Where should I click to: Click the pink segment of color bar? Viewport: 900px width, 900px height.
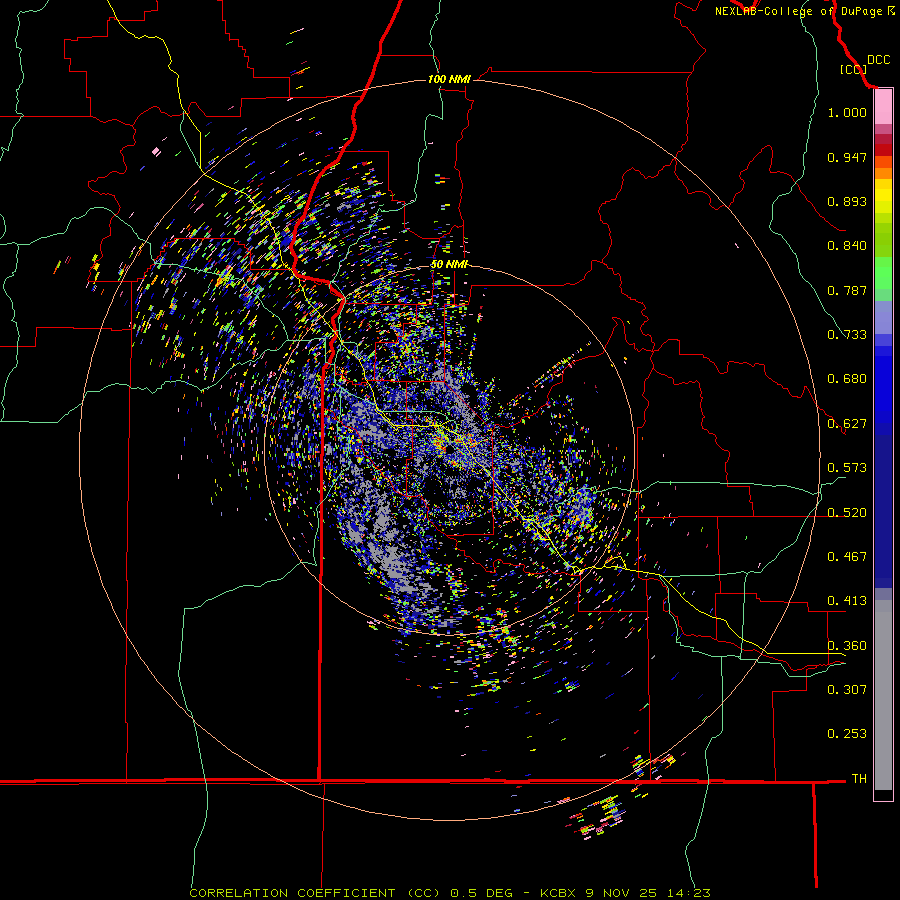(x=883, y=107)
